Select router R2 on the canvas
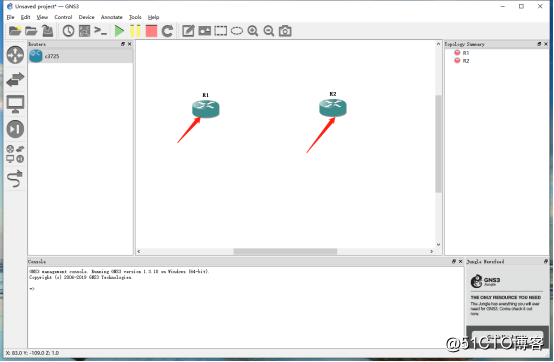The height and width of the screenshot is (362, 554). point(333,107)
